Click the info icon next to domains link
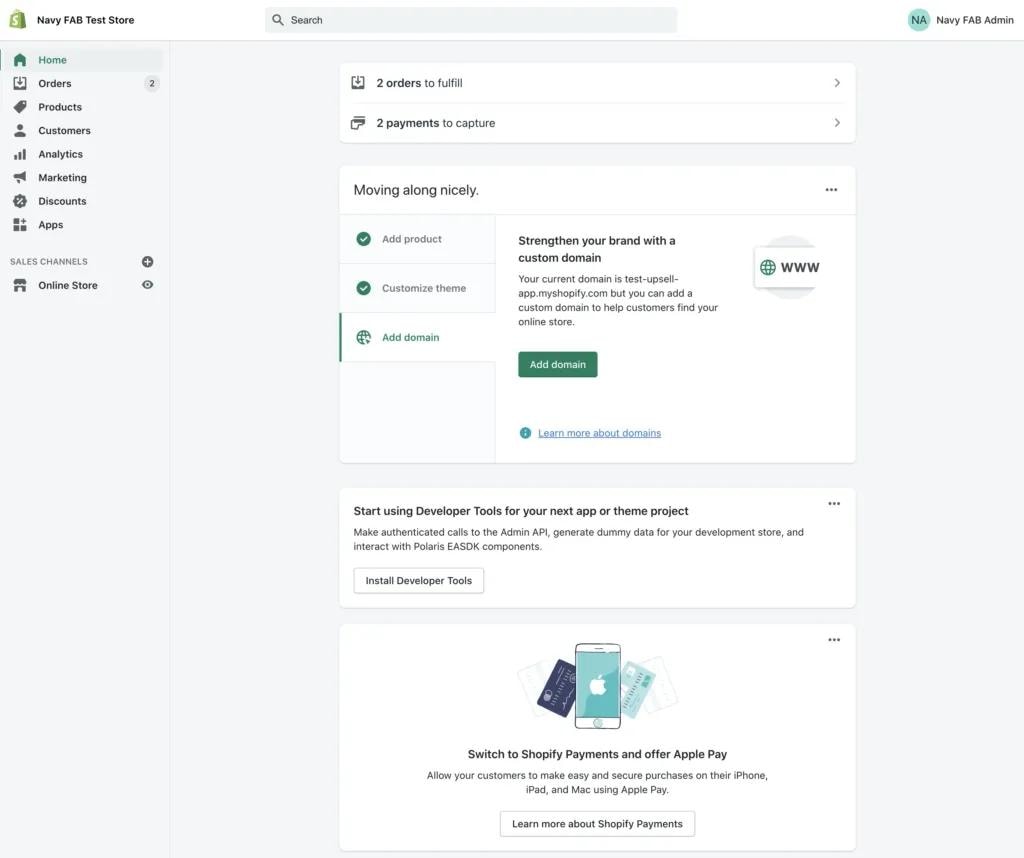The width and height of the screenshot is (1024, 858). coord(525,433)
